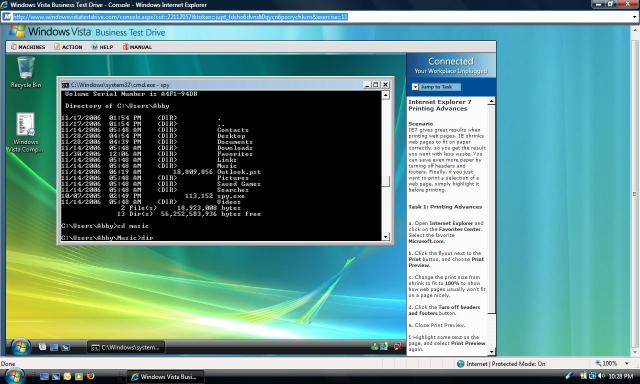Click the magnifier zoom icon showing 100%
The image size is (640, 384).
[x=598, y=363]
